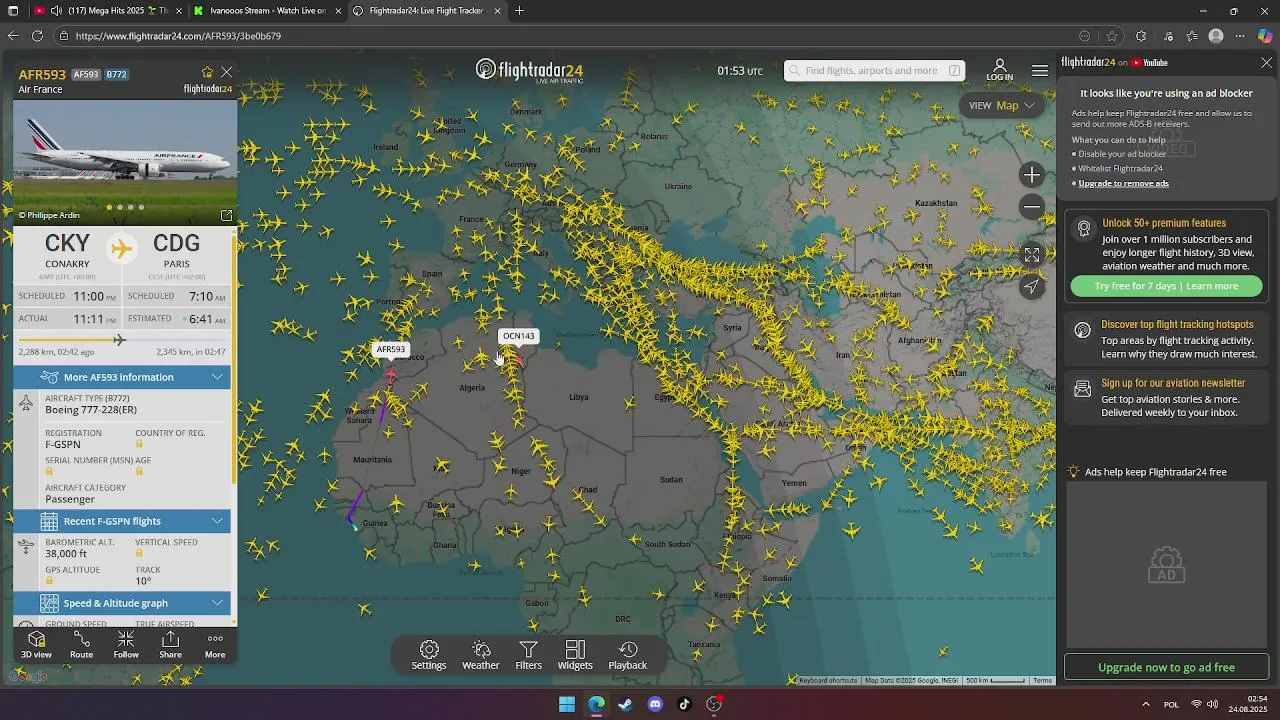Click the Flightradar24 logo

pyautogui.click(x=529, y=70)
